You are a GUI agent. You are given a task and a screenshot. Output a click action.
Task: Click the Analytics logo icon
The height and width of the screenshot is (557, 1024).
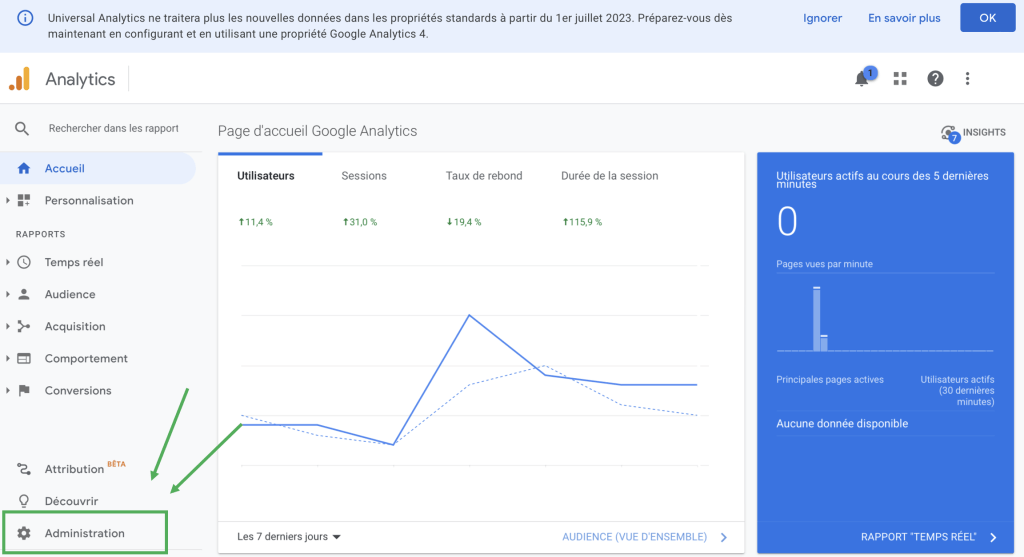click(20, 79)
